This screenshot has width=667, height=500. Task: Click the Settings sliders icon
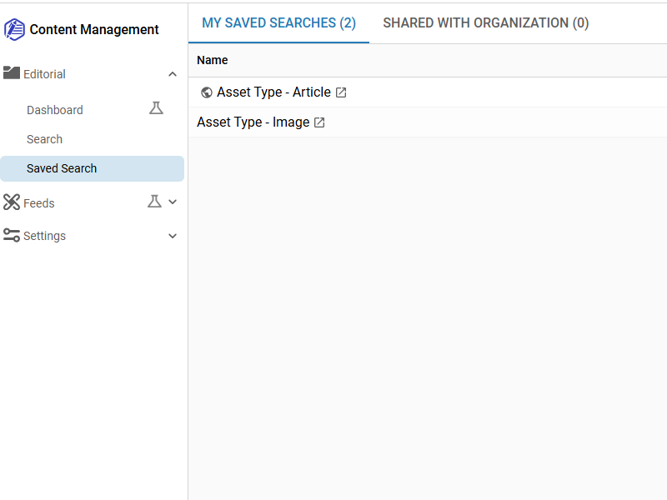click(x=12, y=236)
